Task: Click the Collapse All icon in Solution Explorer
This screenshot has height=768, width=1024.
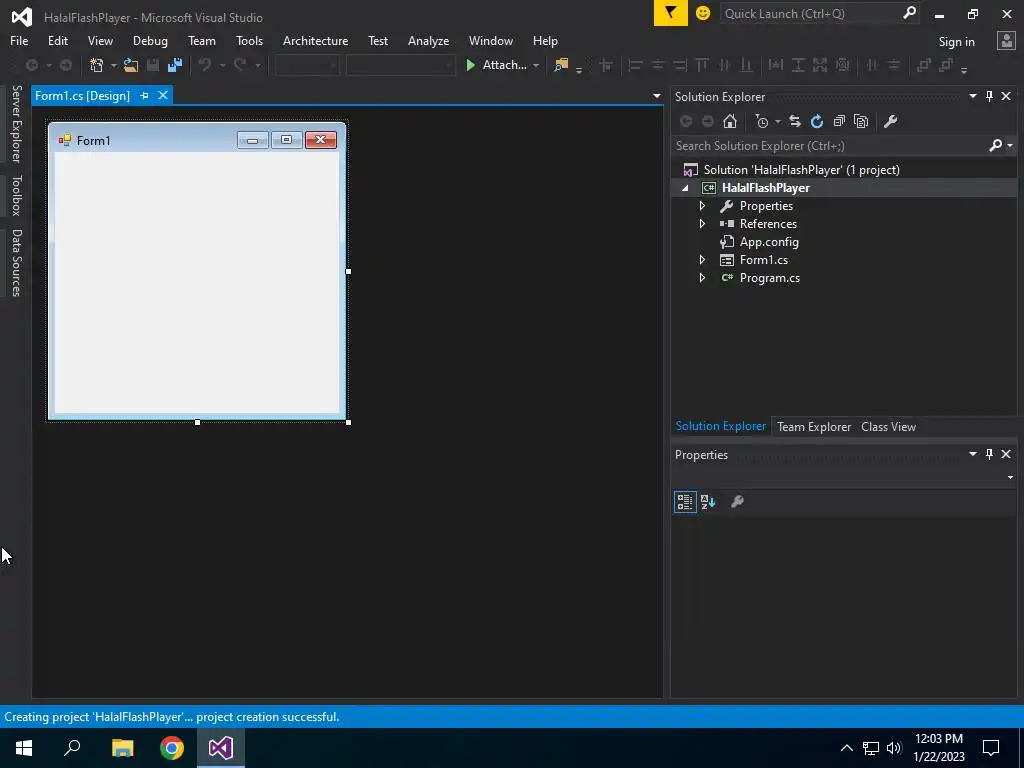Action: (x=839, y=121)
